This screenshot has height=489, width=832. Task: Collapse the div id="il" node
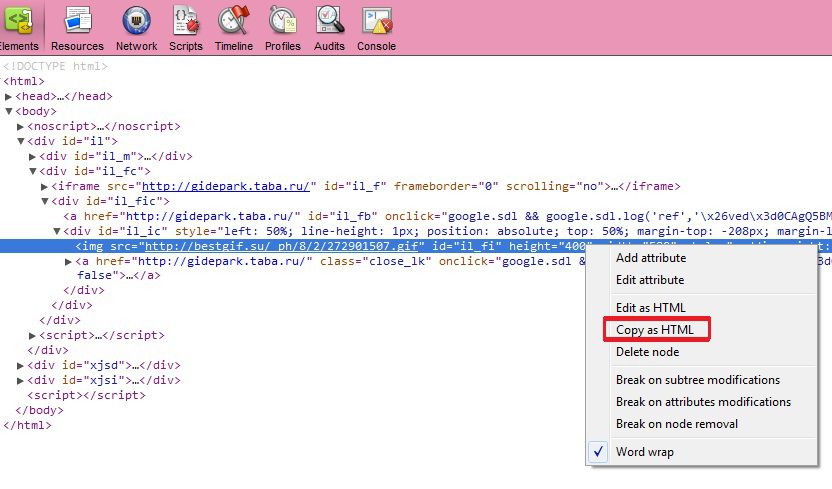coord(20,142)
